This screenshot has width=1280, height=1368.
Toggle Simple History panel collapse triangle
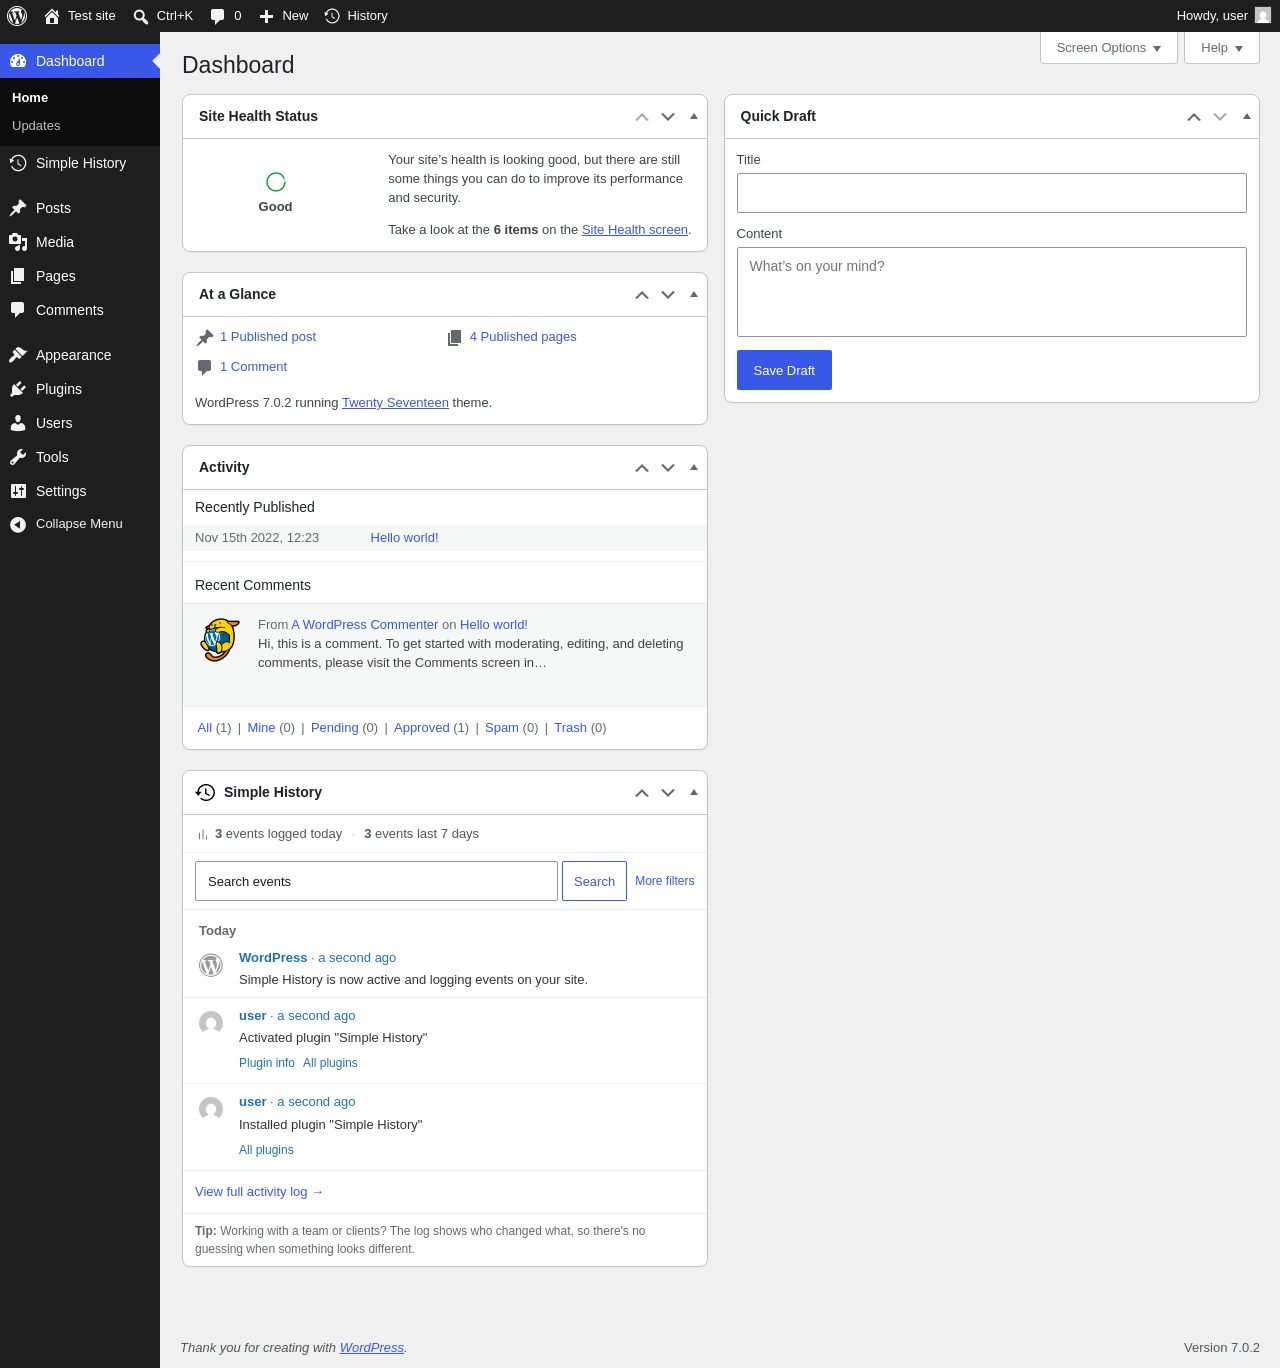[694, 792]
